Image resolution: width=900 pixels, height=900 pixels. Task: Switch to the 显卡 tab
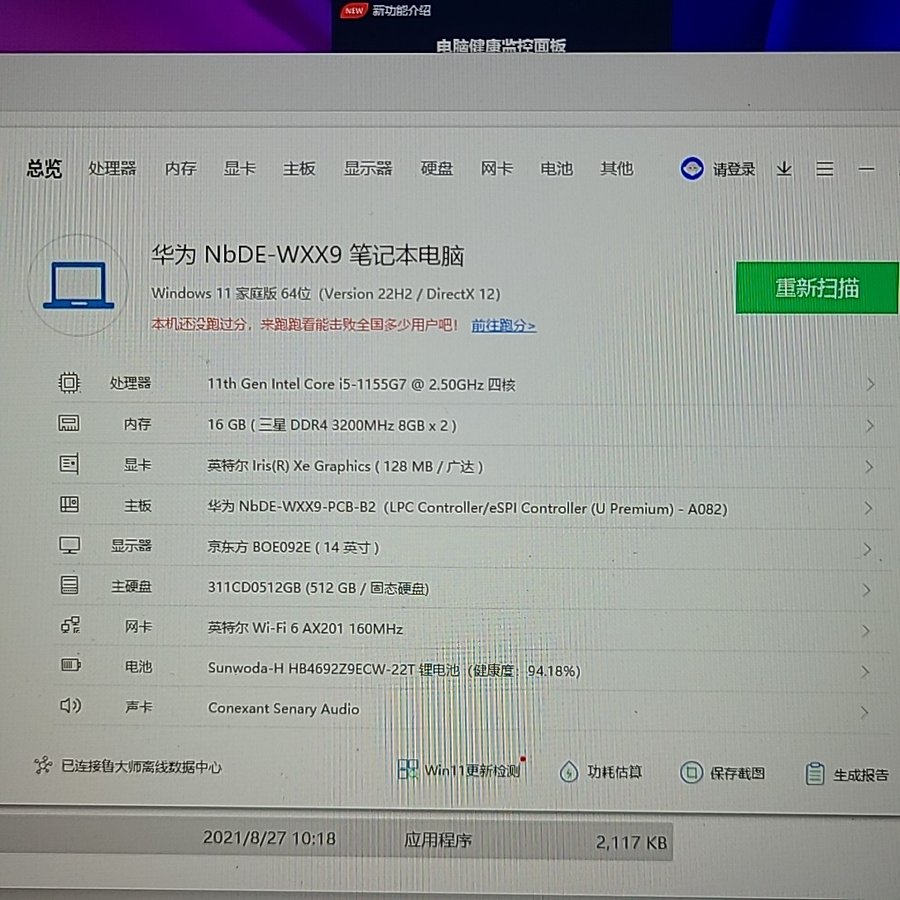coord(239,169)
